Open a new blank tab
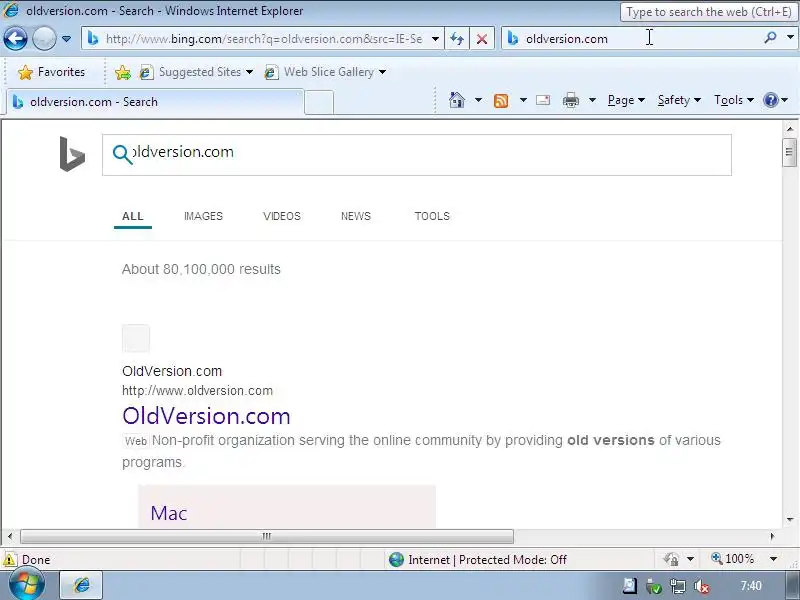Image resolution: width=800 pixels, height=600 pixels. tap(319, 102)
